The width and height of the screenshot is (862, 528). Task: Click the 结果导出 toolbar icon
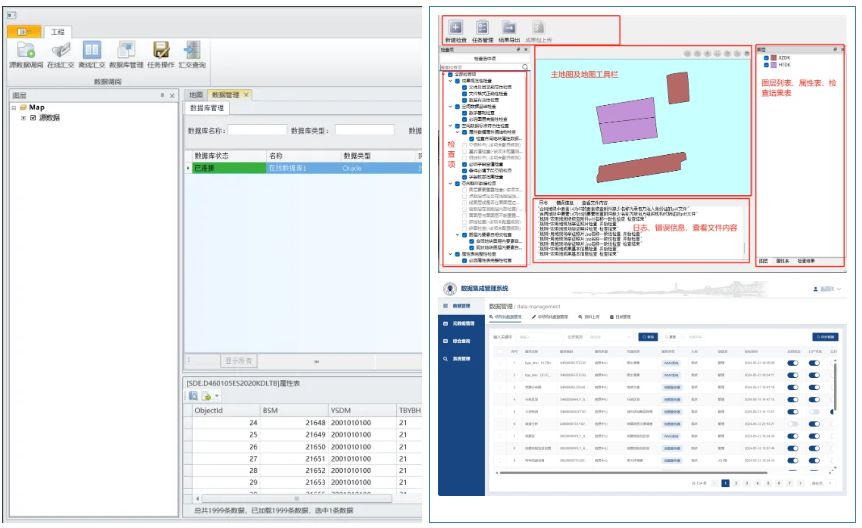click(x=510, y=29)
